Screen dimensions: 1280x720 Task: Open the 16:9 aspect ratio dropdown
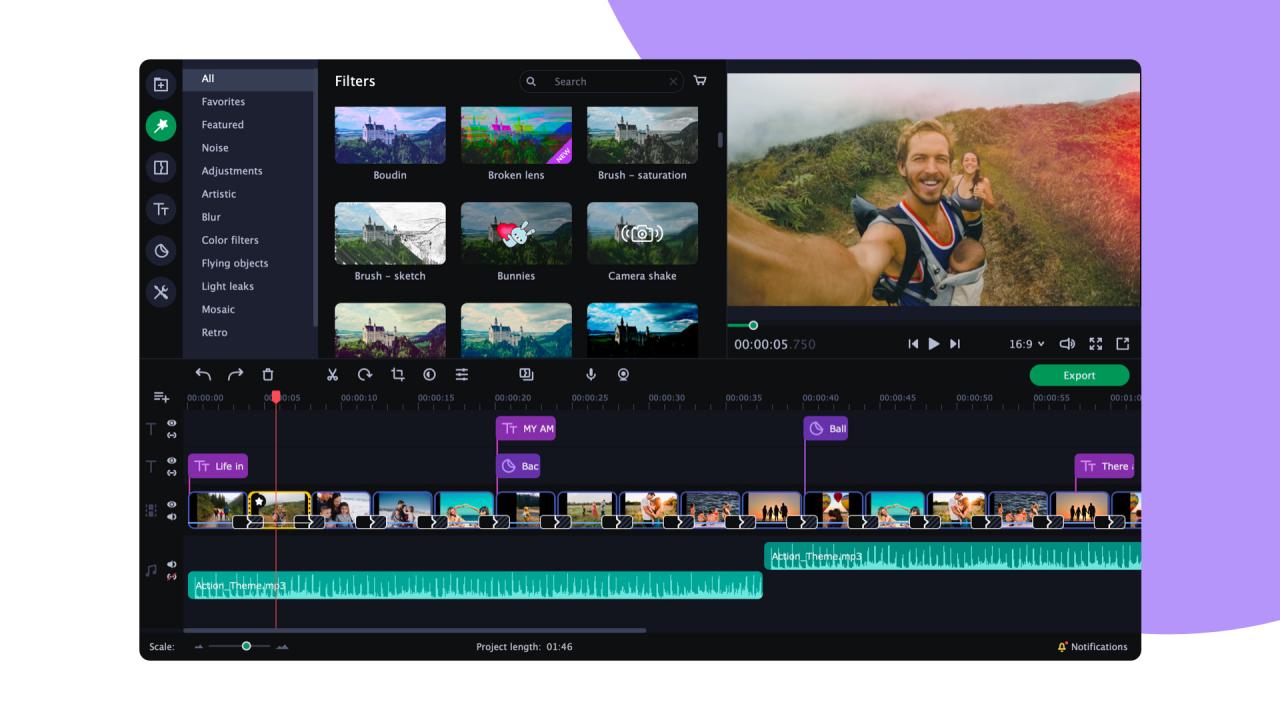coord(1025,343)
